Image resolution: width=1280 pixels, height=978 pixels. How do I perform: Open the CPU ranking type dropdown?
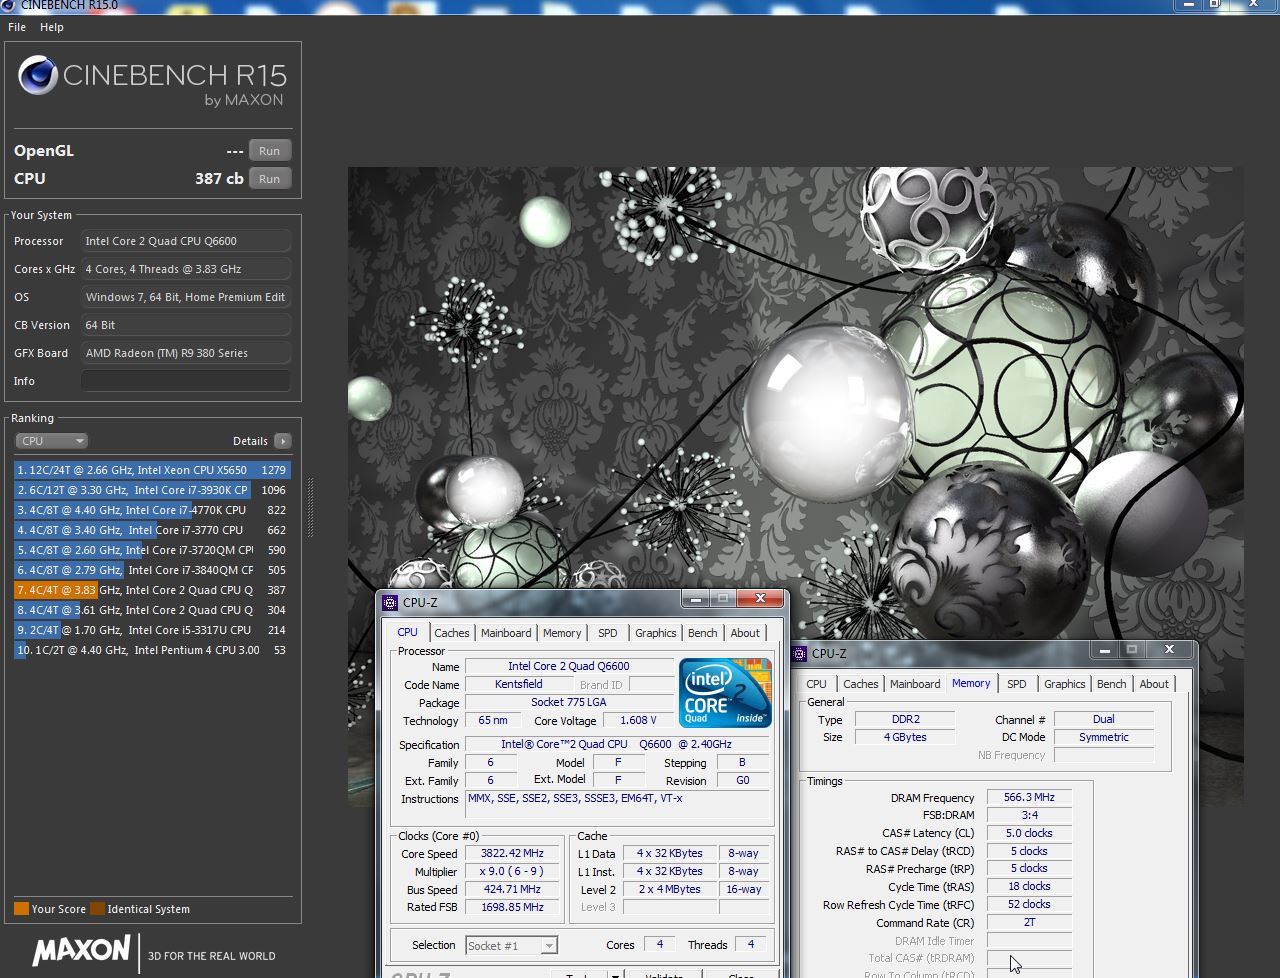point(51,441)
